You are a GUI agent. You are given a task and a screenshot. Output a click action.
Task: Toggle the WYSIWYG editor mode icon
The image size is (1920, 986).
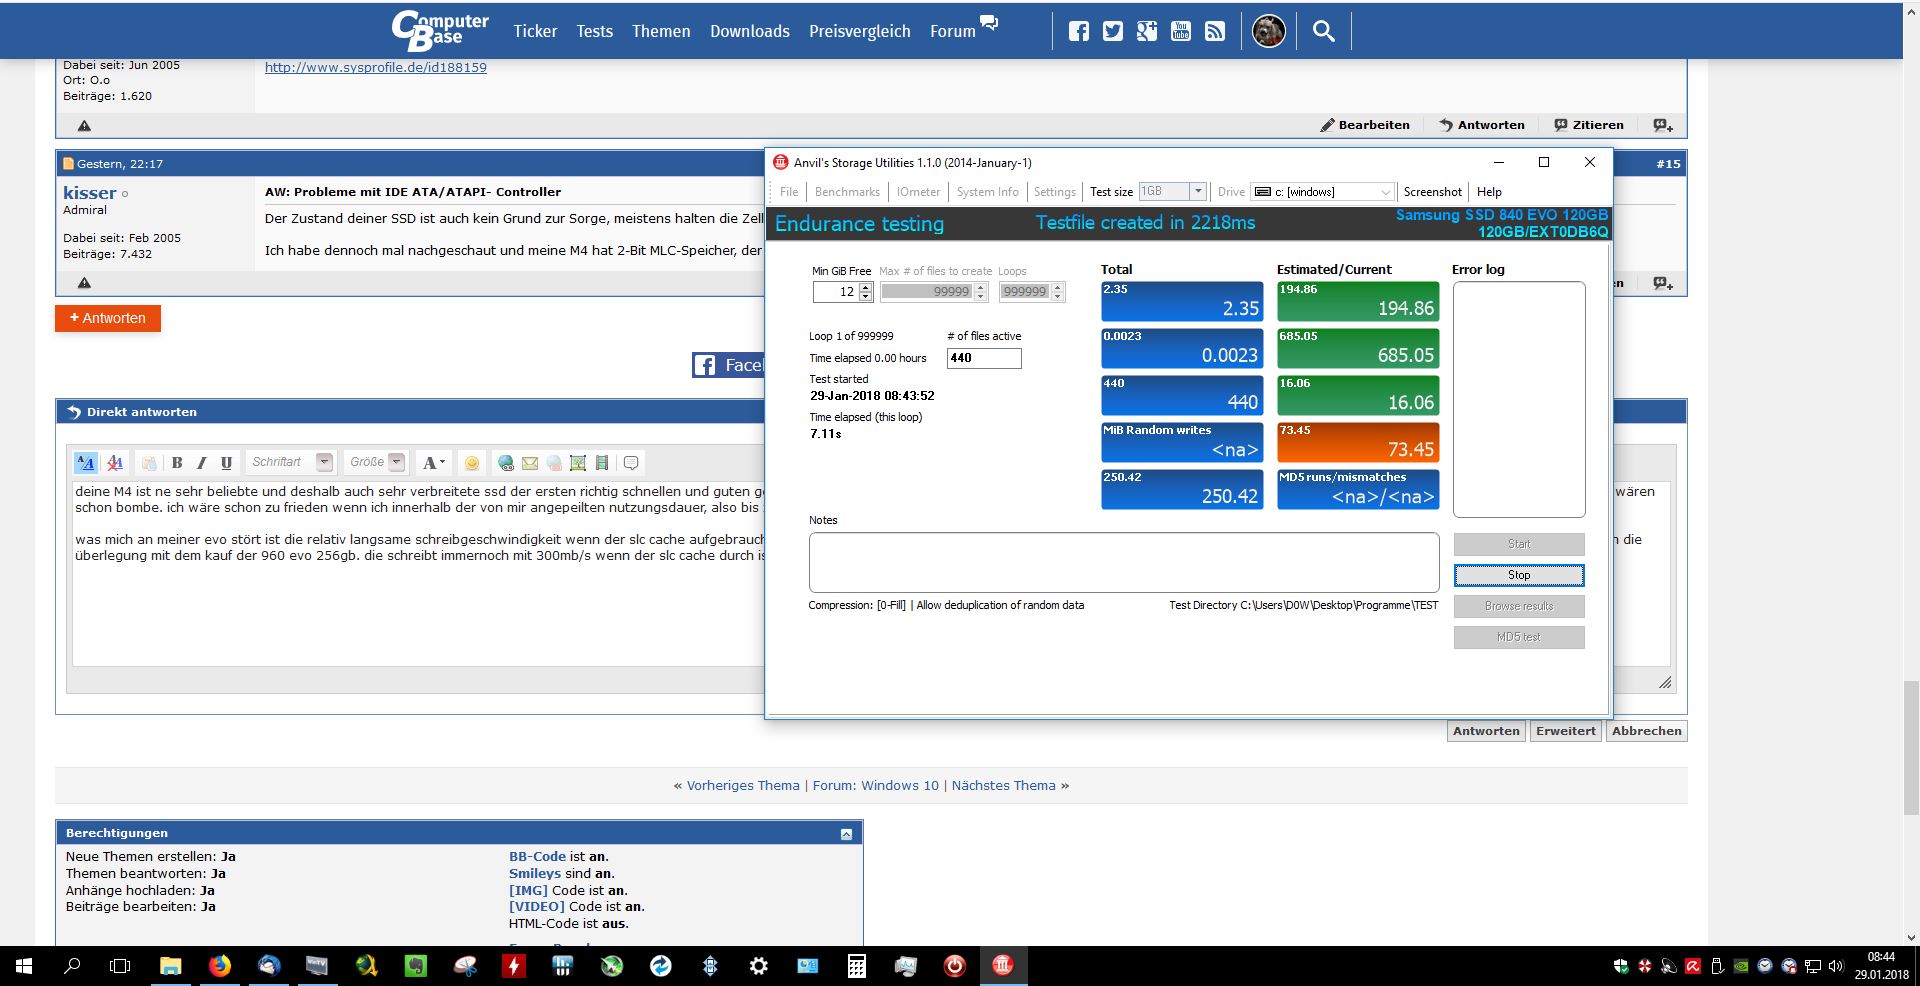click(x=86, y=462)
